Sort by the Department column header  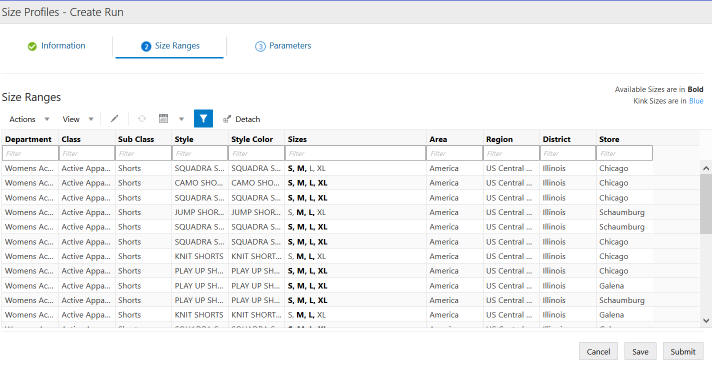pyautogui.click(x=28, y=139)
